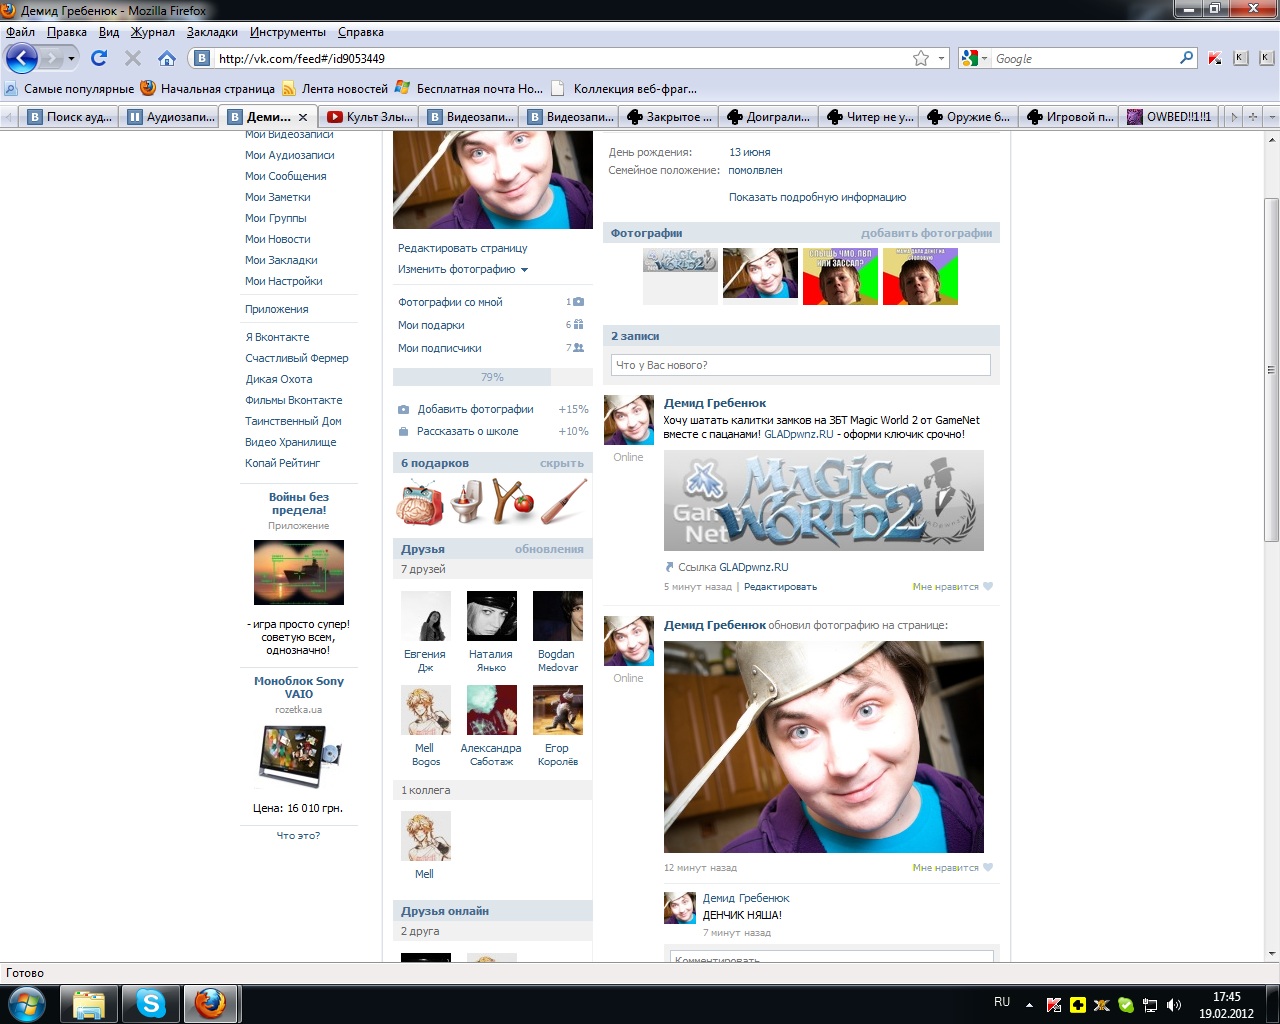Switch to the Культ Злы... YouTube tab
Screen dimensions: 1280x1024
click(370, 117)
